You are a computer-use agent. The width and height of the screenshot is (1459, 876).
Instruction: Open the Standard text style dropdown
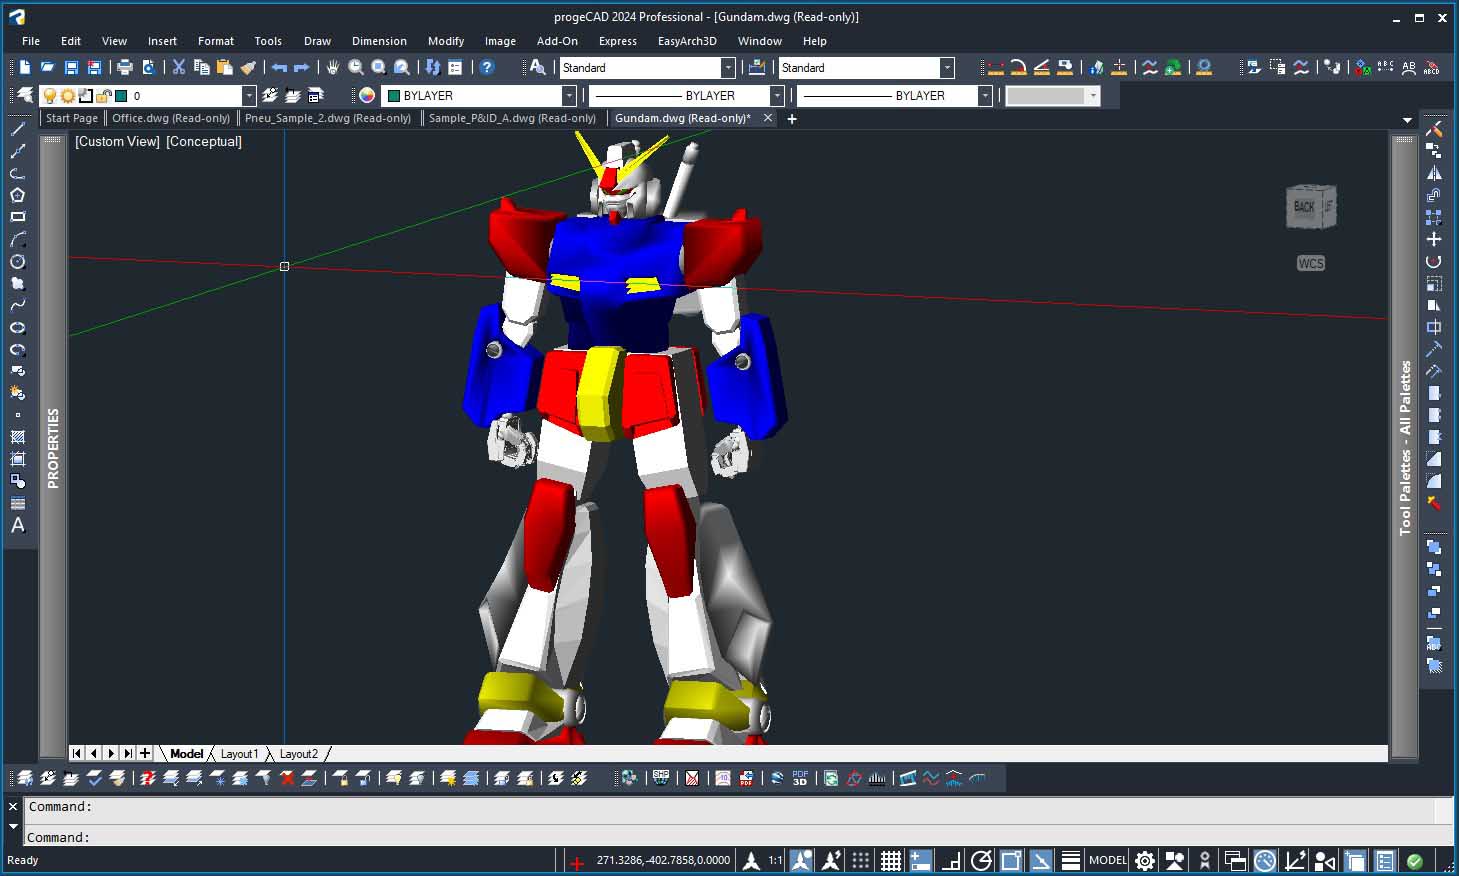tap(728, 68)
